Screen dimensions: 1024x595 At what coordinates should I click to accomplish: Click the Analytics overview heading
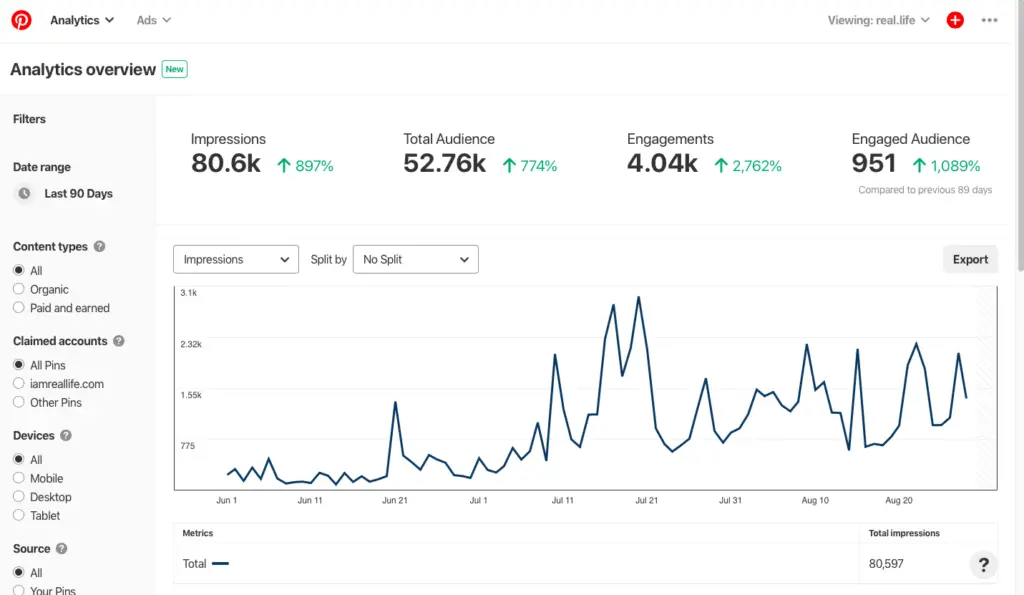83,69
